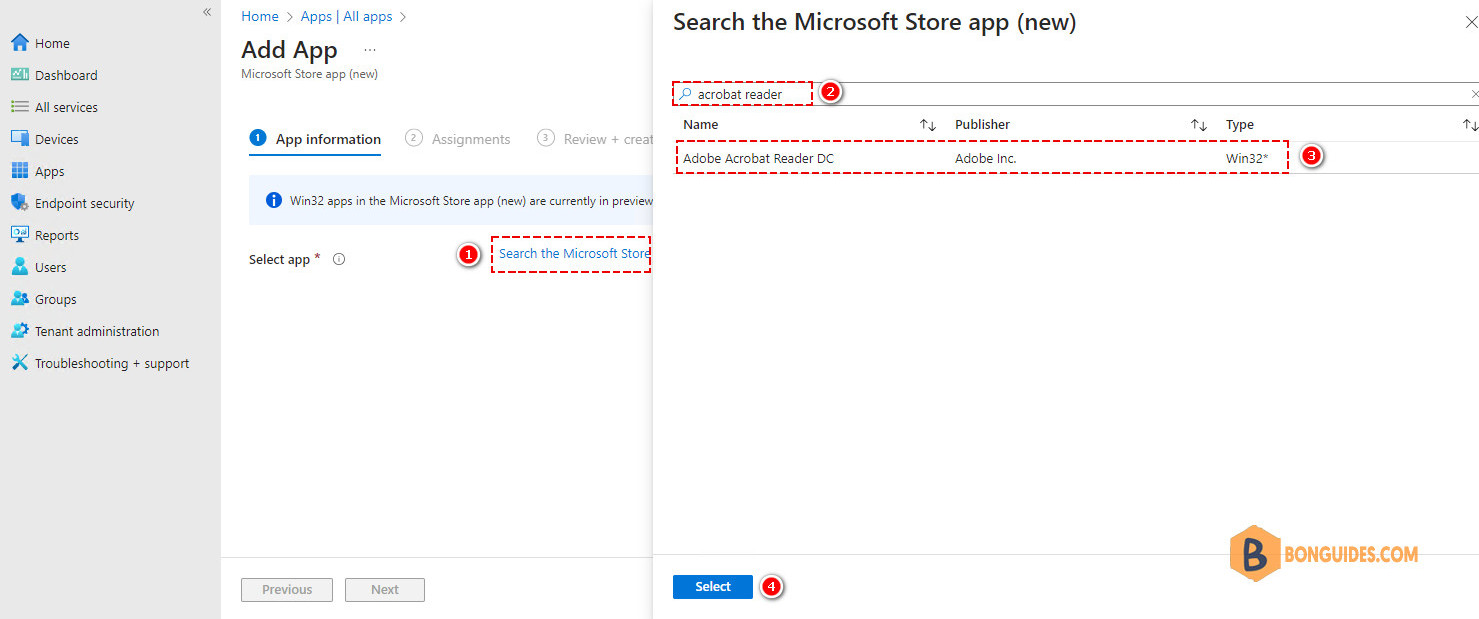Click the Troubleshooting + support wrench icon
Viewport: 1479px width, 619px height.
click(x=19, y=363)
